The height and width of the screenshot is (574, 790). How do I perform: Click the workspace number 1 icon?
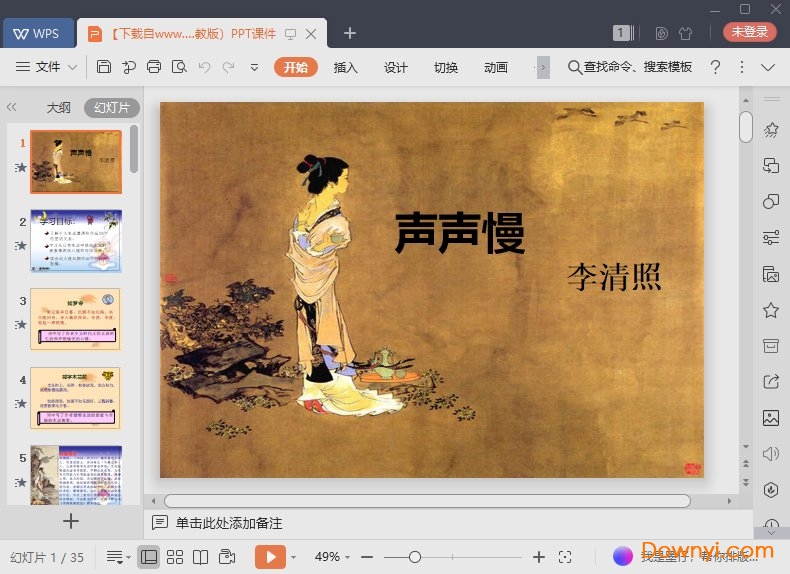coord(623,33)
